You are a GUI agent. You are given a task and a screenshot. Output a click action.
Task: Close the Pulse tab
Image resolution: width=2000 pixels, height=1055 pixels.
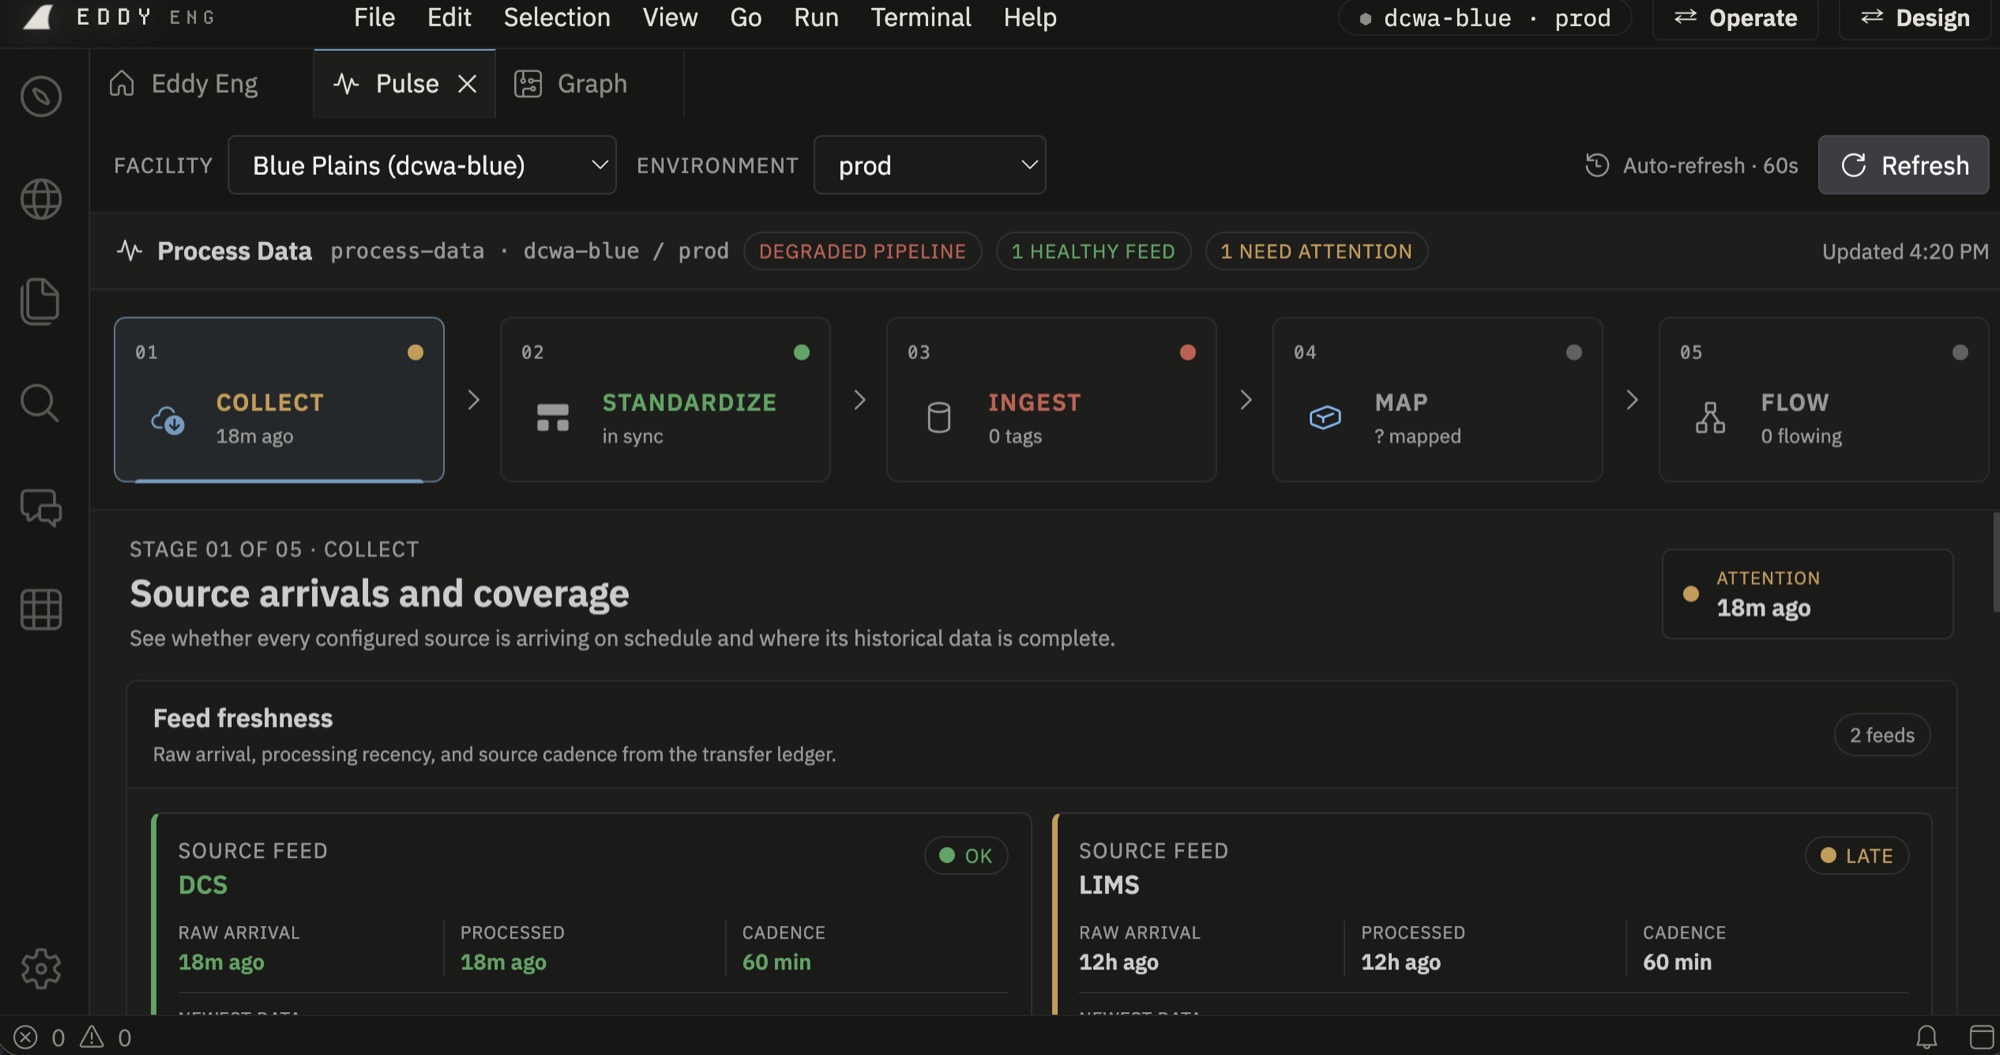pos(467,83)
